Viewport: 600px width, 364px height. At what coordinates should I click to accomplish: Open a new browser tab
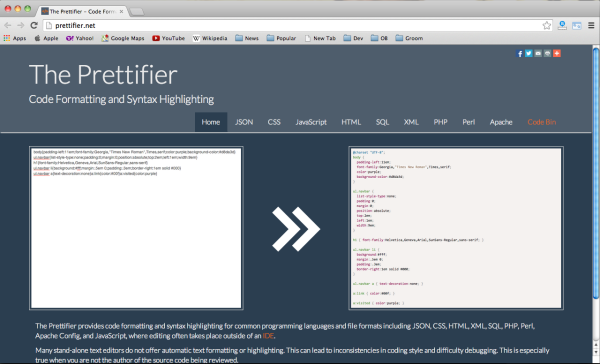coord(137,12)
